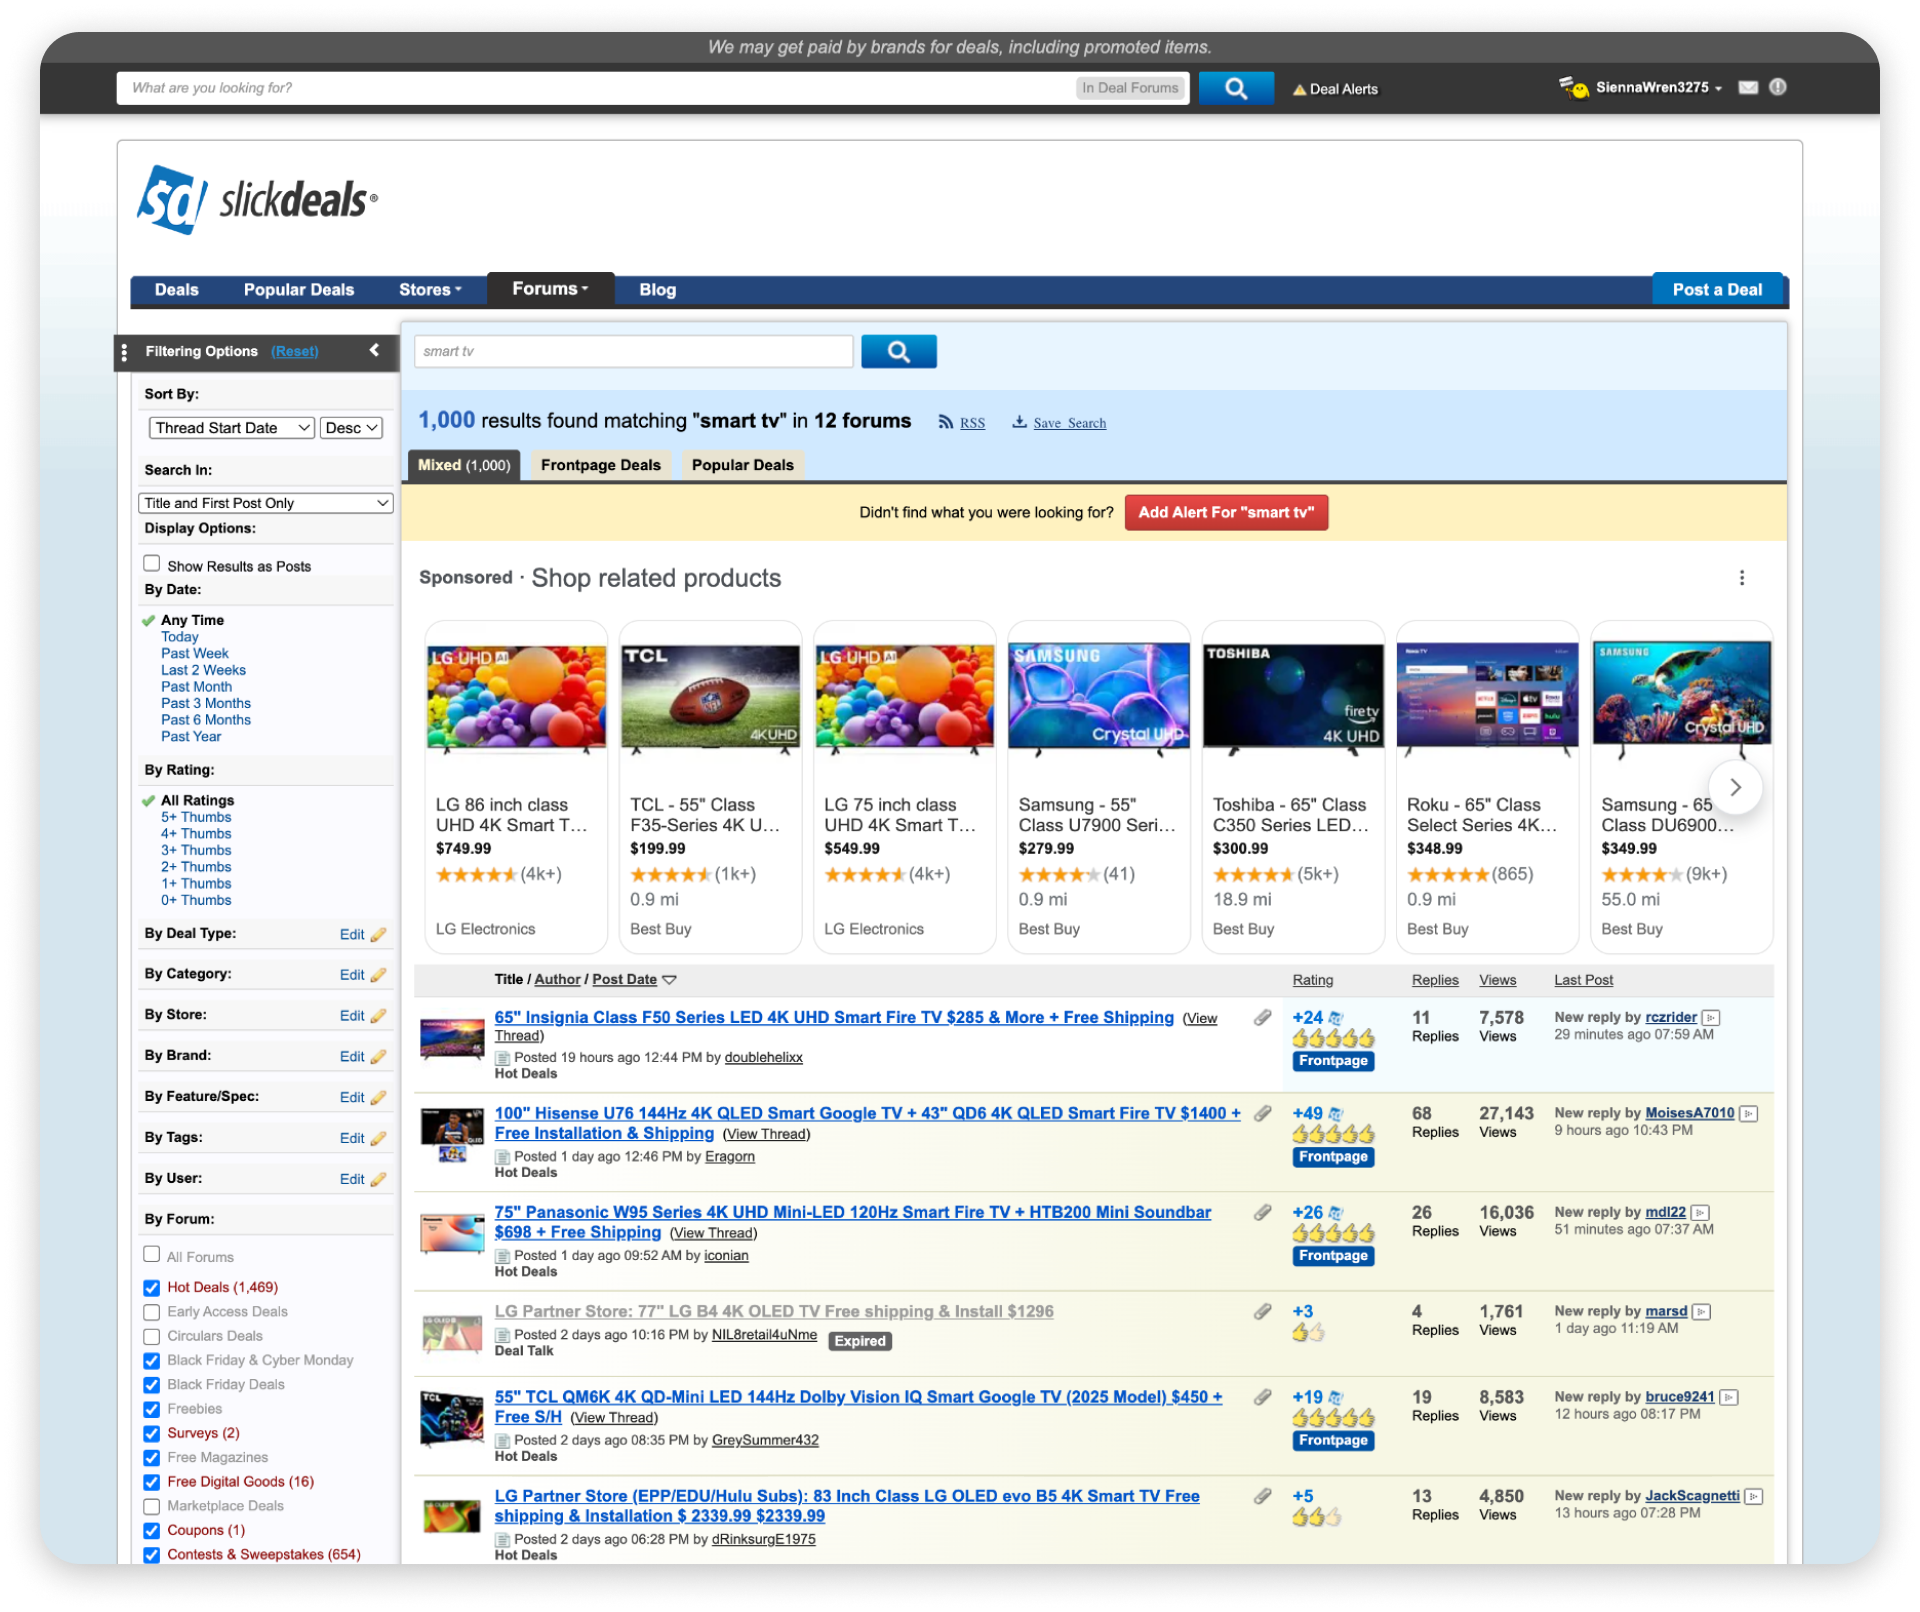
Task: Click go-to-last-post icon after rczrider
Action: 1710,1018
